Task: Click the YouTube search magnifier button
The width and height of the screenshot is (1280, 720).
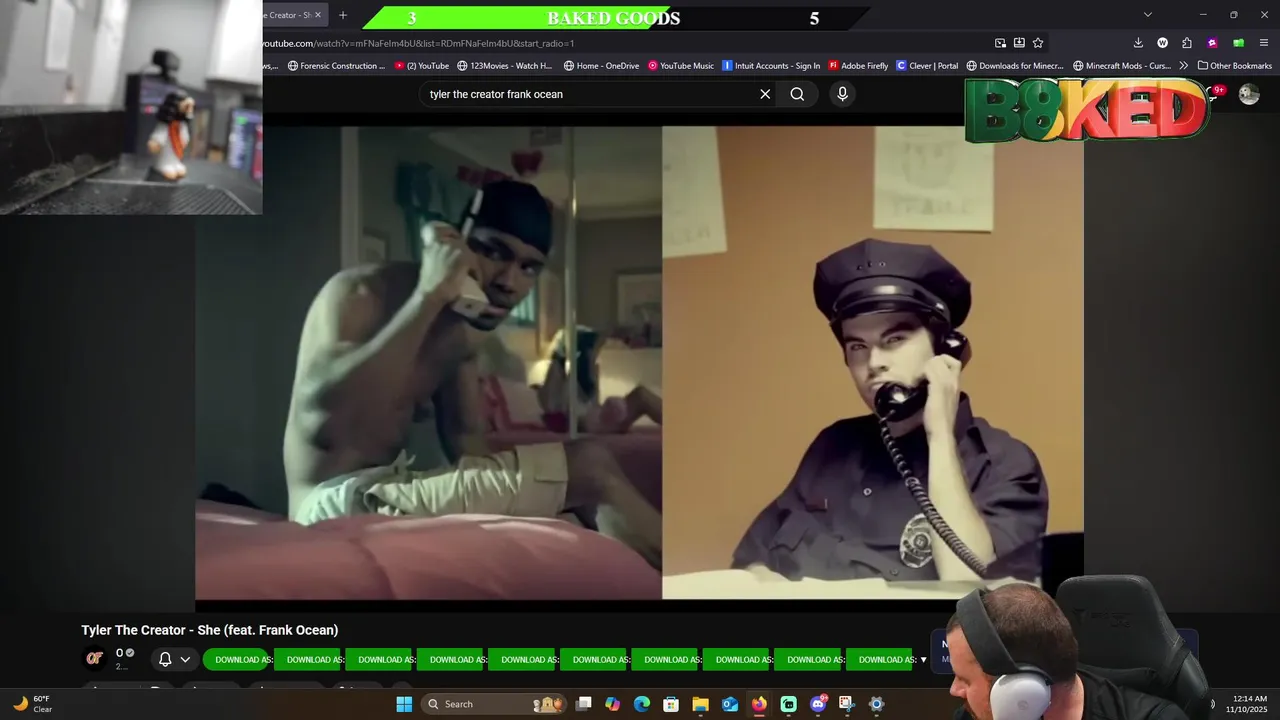Action: coord(797,94)
